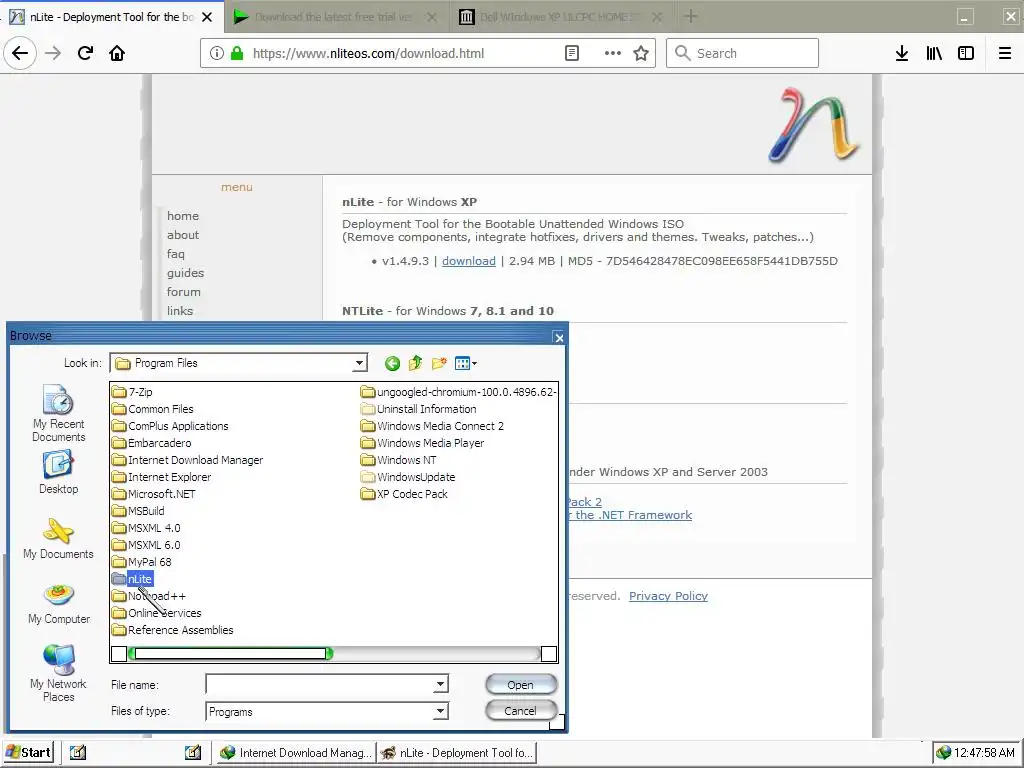Open the faq menu link

[176, 253]
